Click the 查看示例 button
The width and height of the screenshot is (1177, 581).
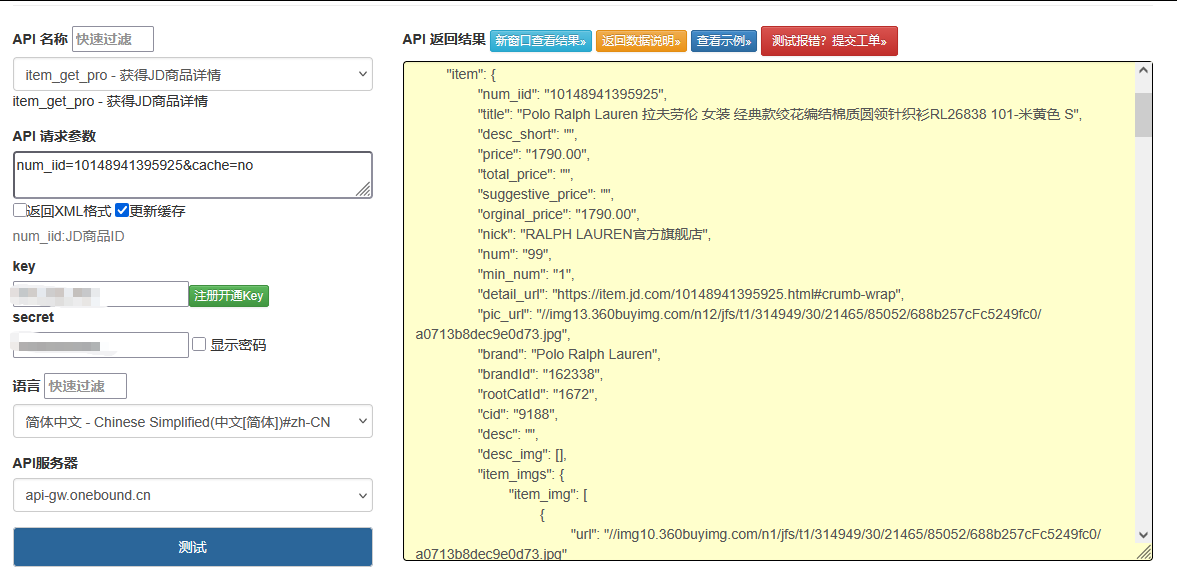(x=723, y=43)
